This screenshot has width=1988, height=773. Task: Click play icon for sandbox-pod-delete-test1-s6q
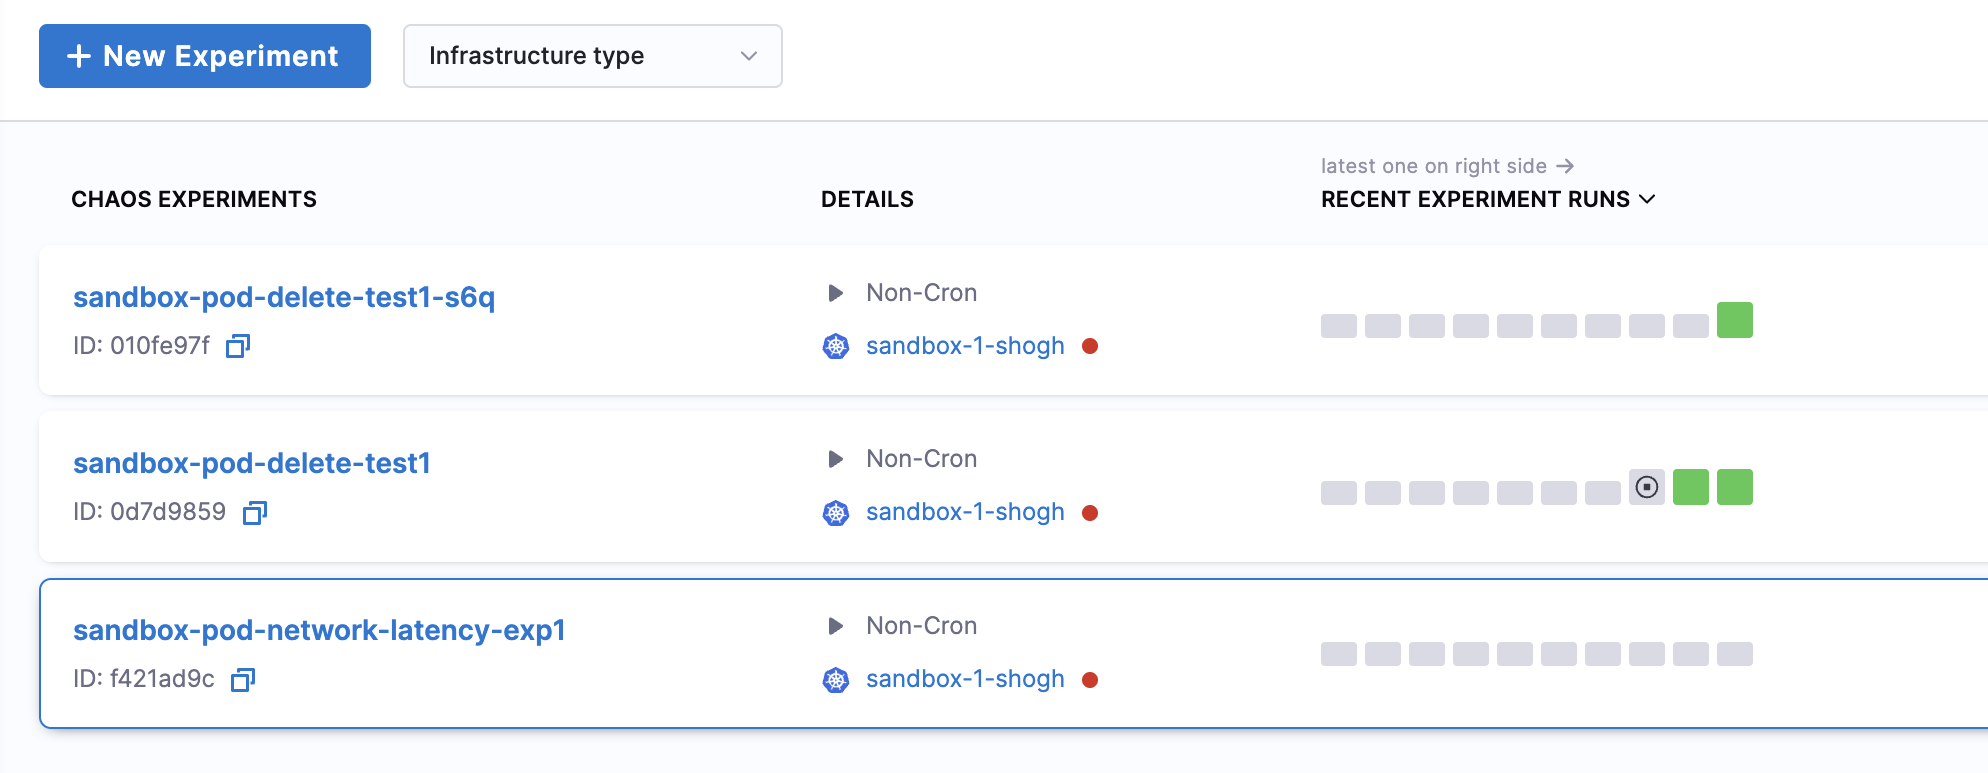pos(835,293)
